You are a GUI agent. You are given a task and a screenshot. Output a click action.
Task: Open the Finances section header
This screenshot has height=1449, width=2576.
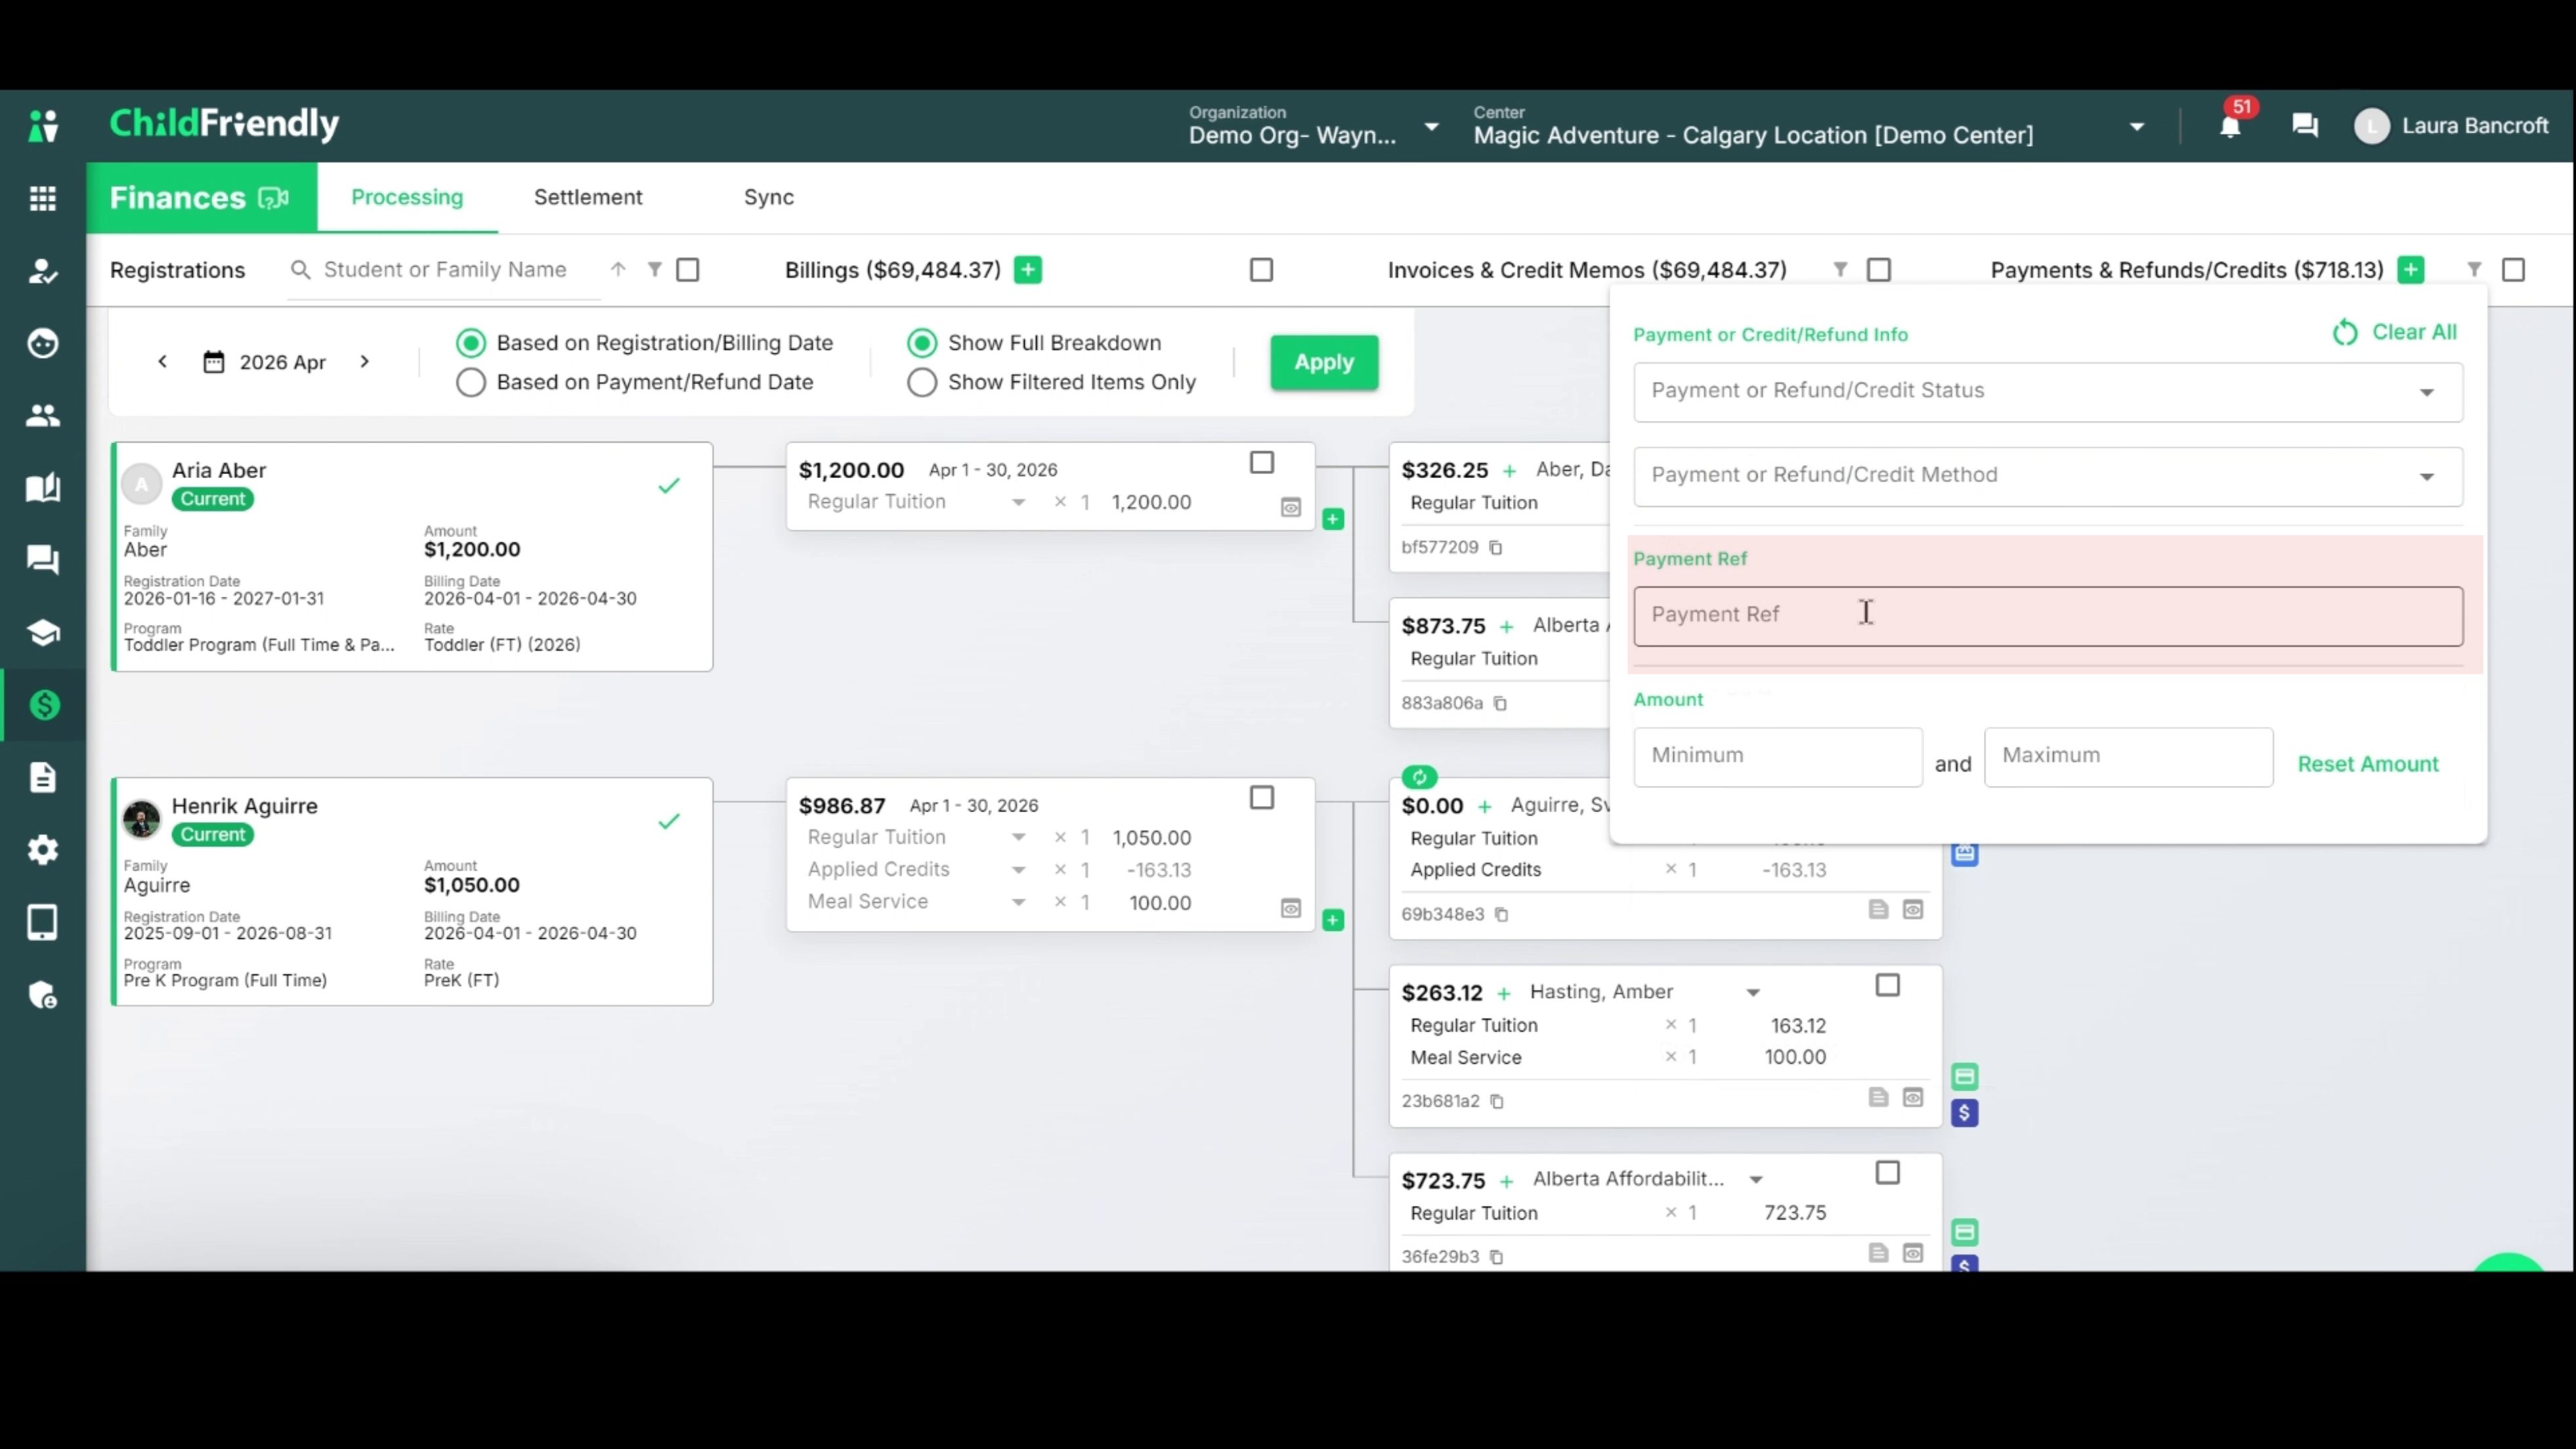coord(202,198)
